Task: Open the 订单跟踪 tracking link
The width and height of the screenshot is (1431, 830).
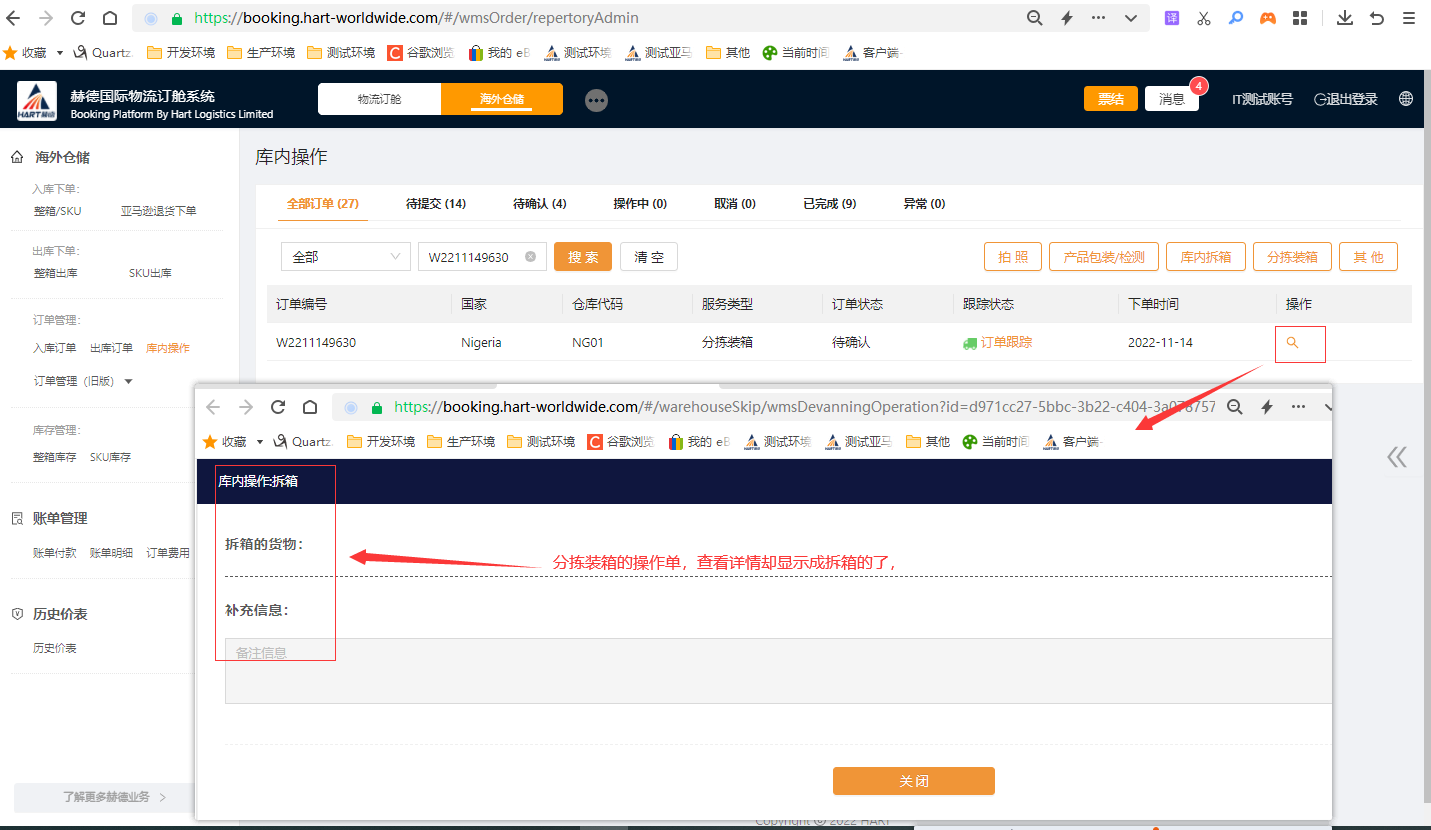Action: coord(1005,342)
